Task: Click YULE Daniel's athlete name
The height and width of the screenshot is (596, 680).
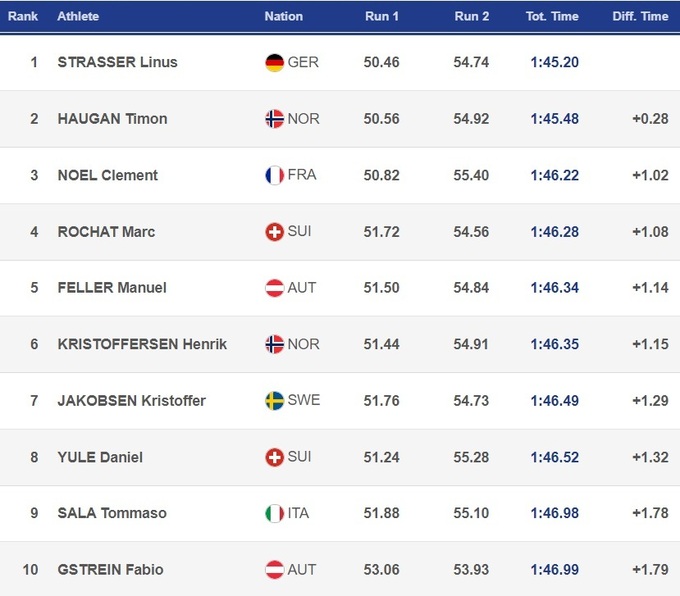Action: pyautogui.click(x=100, y=457)
